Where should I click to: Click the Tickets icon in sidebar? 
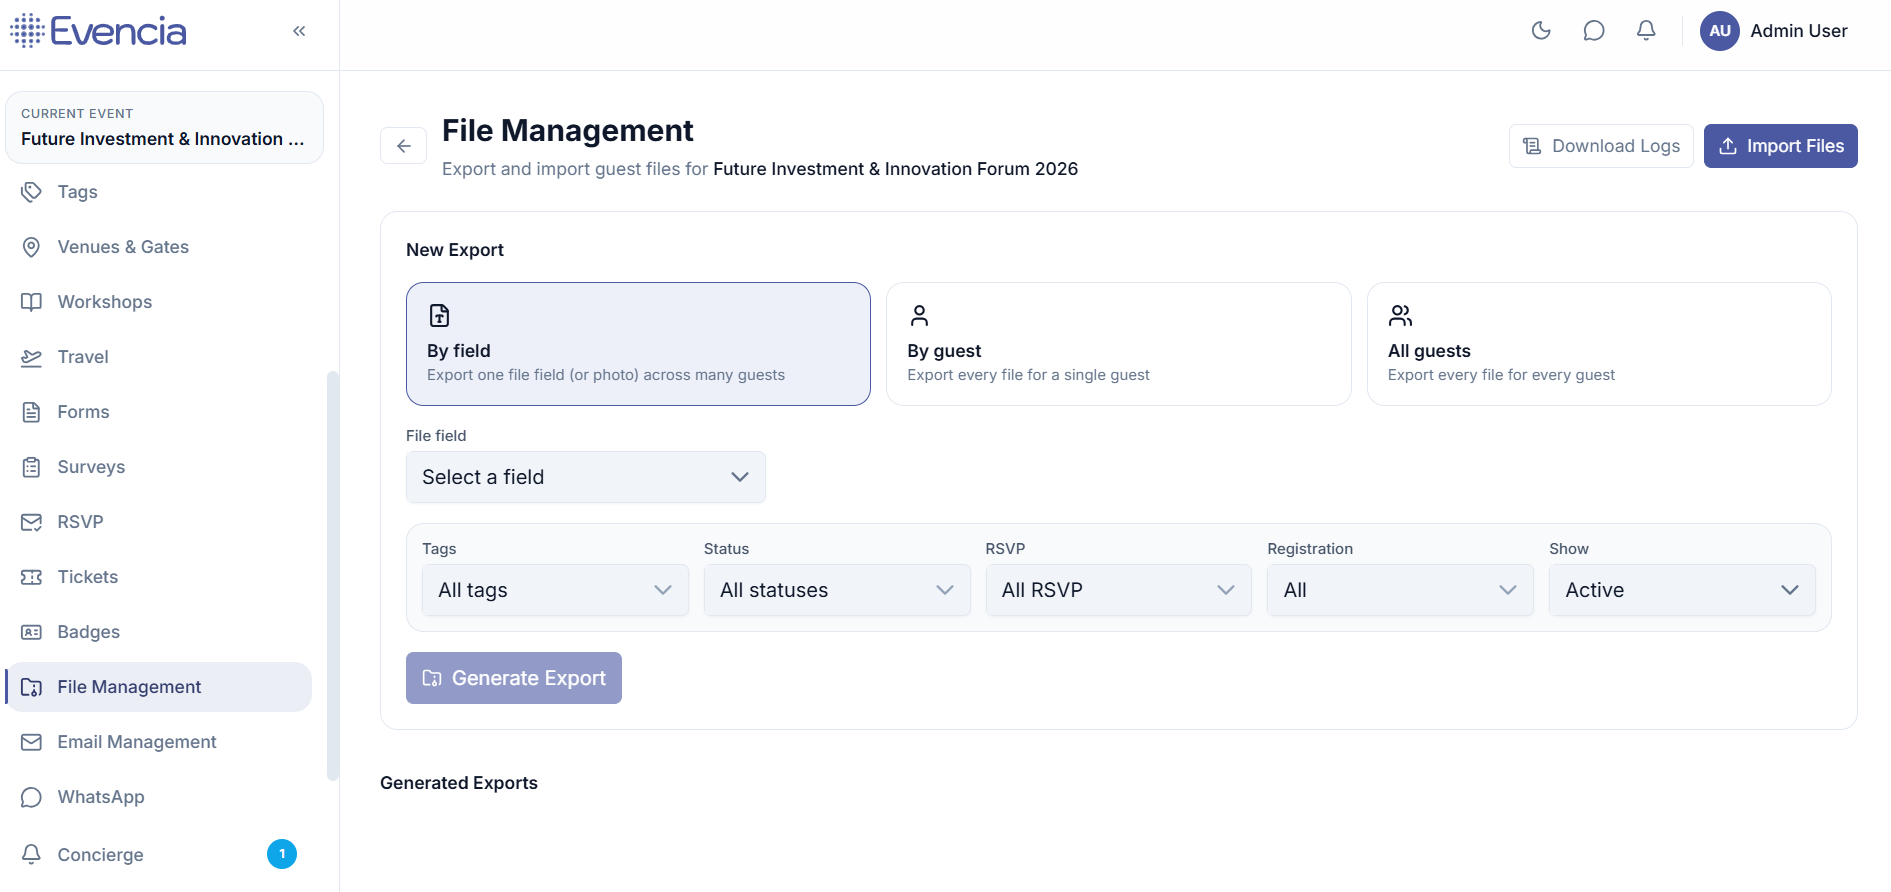32,577
